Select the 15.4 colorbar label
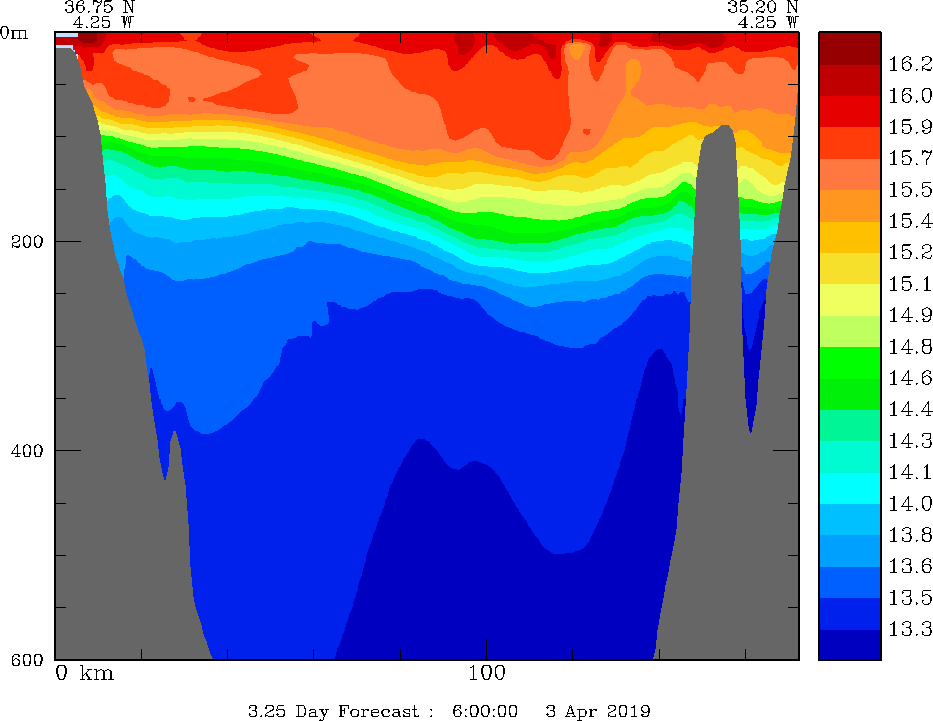Viewport: 933px width, 721px height. click(x=910, y=221)
